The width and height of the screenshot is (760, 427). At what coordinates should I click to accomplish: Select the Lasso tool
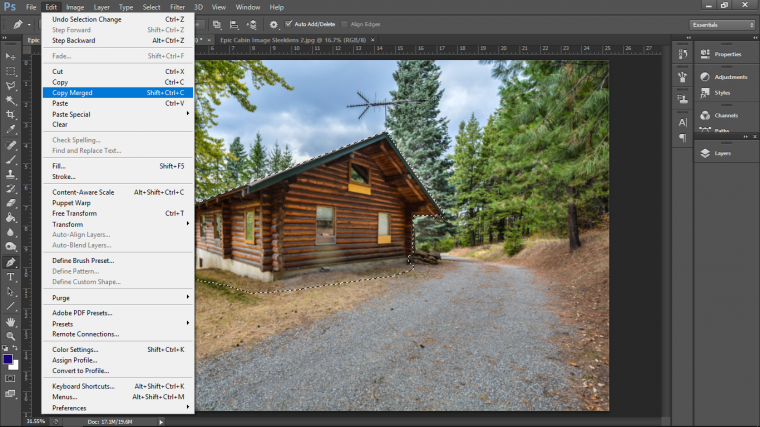(x=10, y=86)
